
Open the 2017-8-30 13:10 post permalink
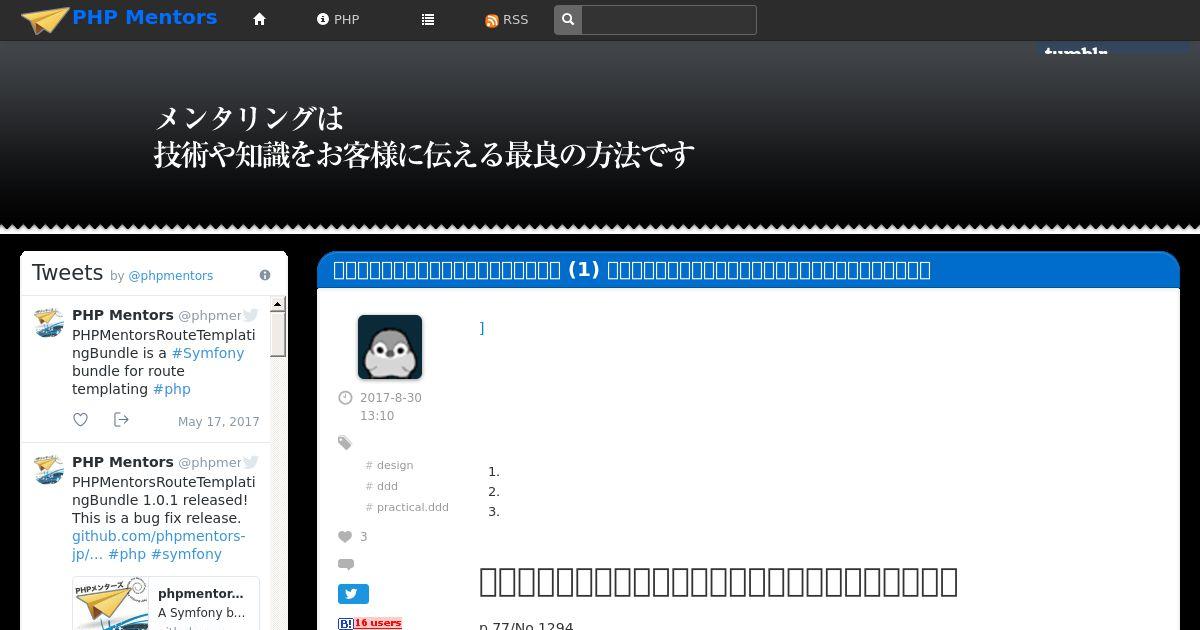click(391, 407)
